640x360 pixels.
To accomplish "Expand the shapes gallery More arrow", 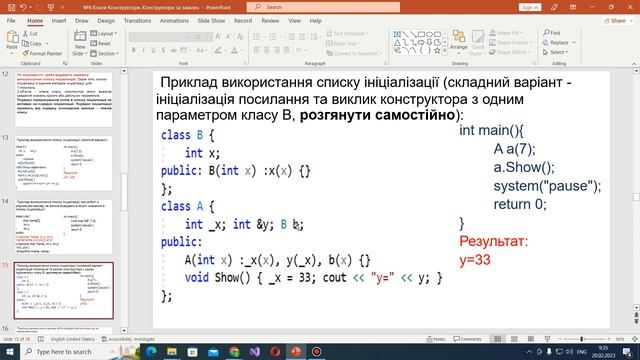I will pyautogui.click(x=444, y=51).
